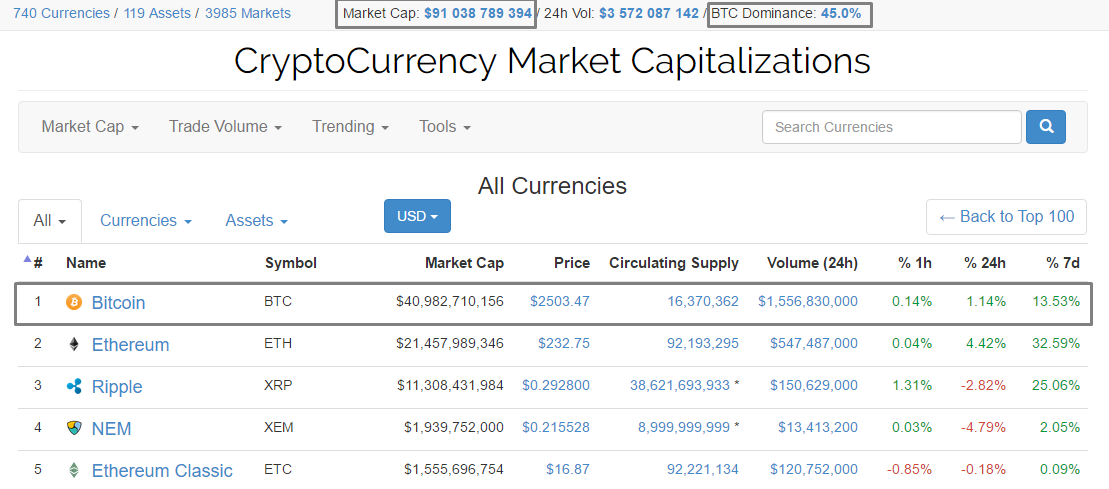
Task: Click the Ethereum Classic logo icon
Action: point(73,470)
